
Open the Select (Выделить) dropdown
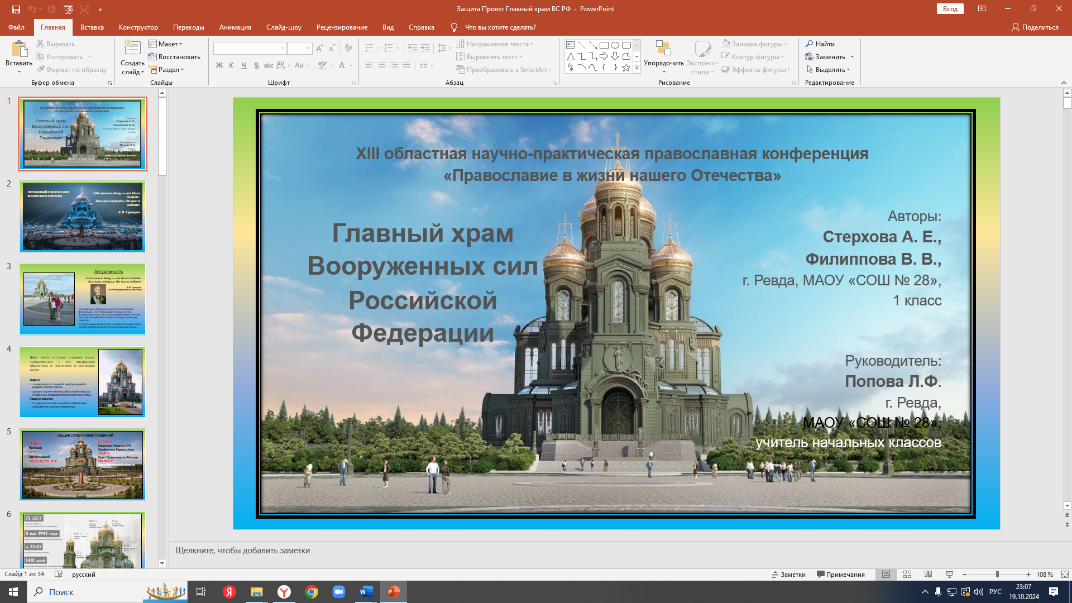832,70
